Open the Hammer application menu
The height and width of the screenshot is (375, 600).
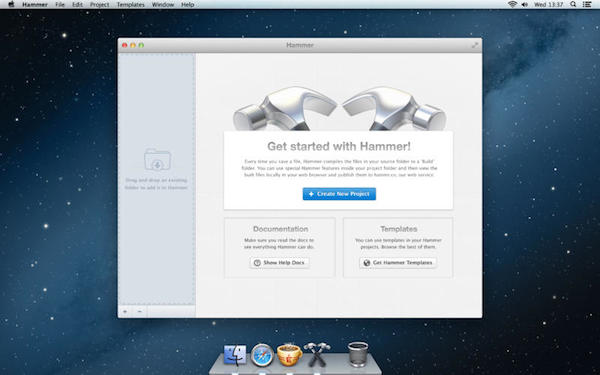pos(35,5)
